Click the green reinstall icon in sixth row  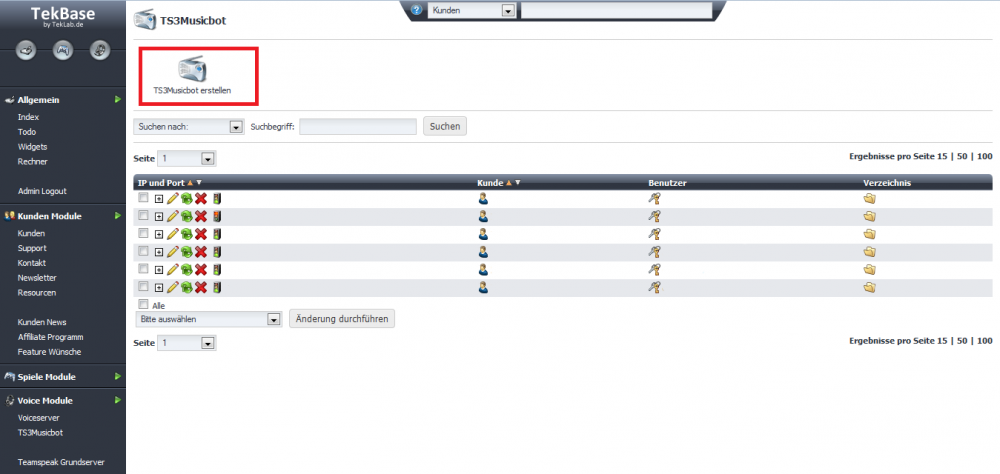[186, 287]
